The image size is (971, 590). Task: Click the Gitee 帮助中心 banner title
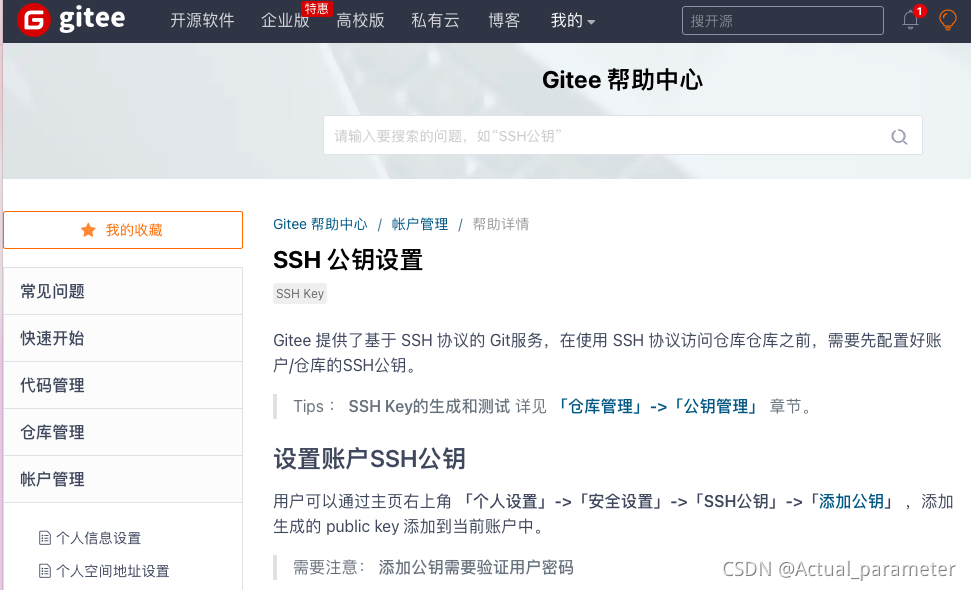tap(622, 80)
